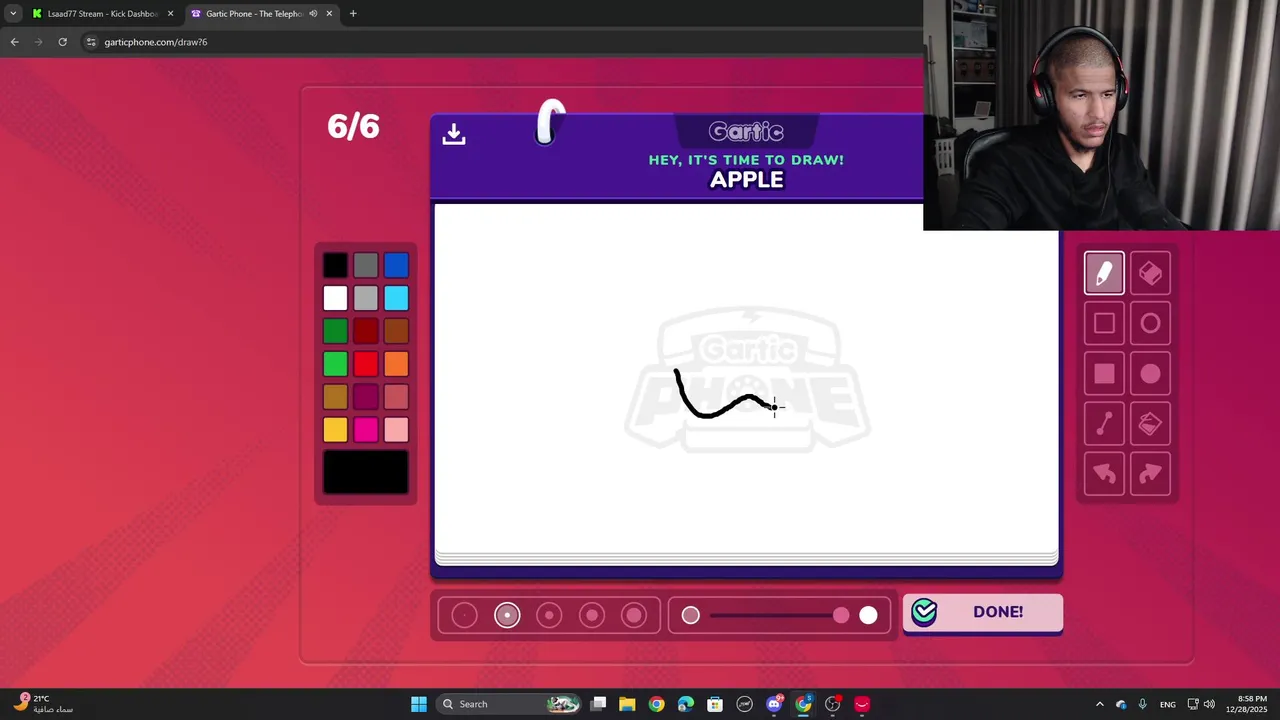Open Task View from the taskbar
The width and height of the screenshot is (1280, 720).
598,704
